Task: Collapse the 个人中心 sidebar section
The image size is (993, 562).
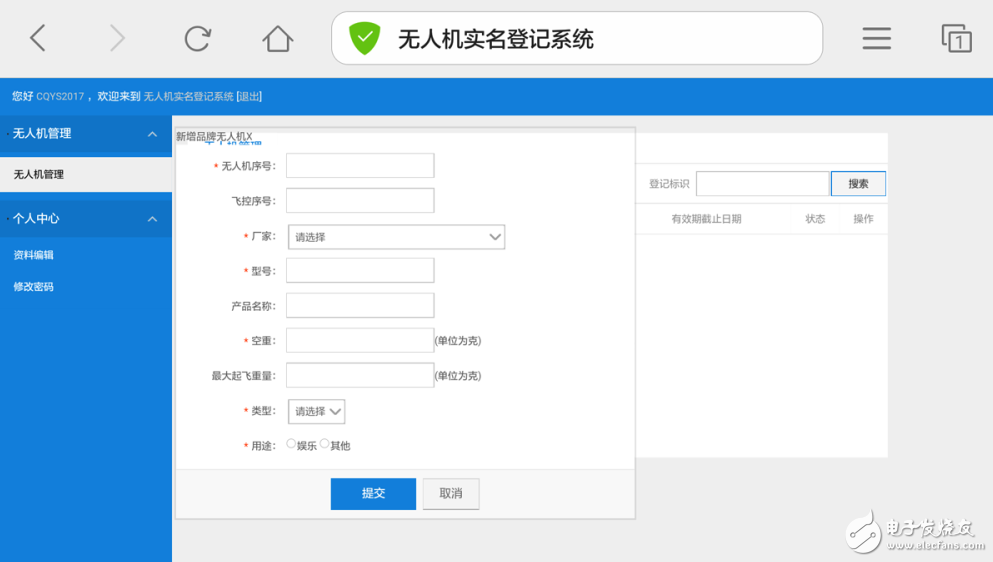Action: tap(152, 219)
